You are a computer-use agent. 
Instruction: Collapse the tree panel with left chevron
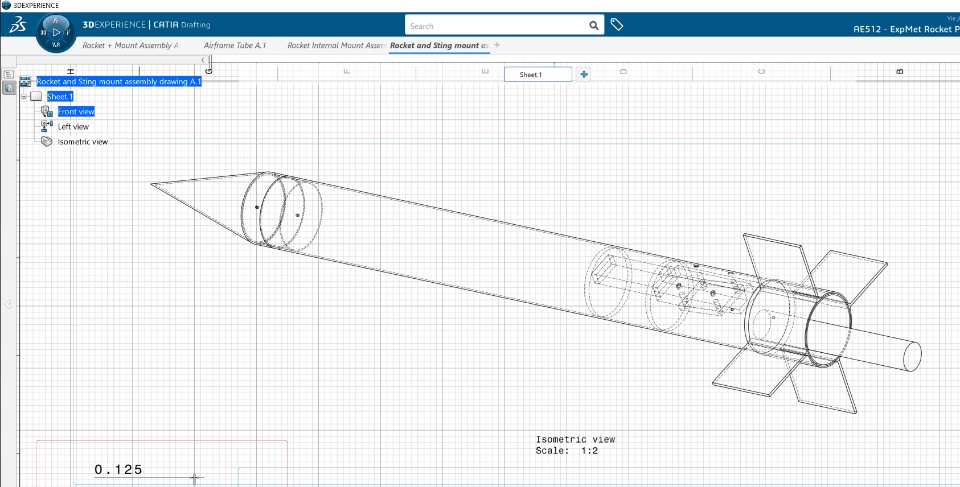203,60
